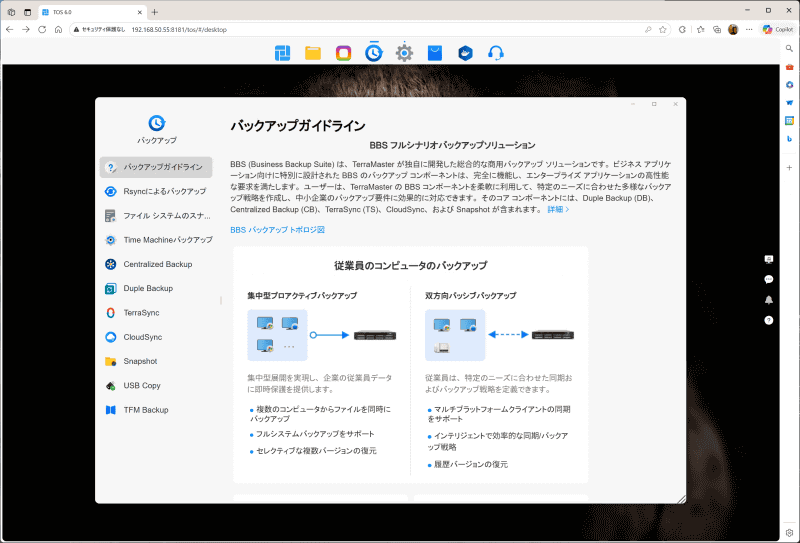The height and width of the screenshot is (543, 800).
Task: Click heading 従業員のコンピュータのバックアップ
Action: click(411, 265)
